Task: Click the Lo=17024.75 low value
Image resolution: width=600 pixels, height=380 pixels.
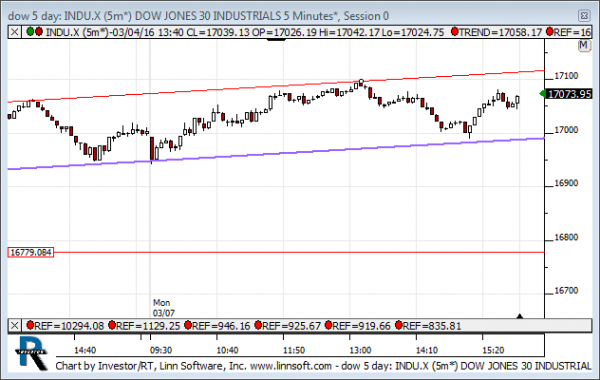Action: [x=413, y=32]
